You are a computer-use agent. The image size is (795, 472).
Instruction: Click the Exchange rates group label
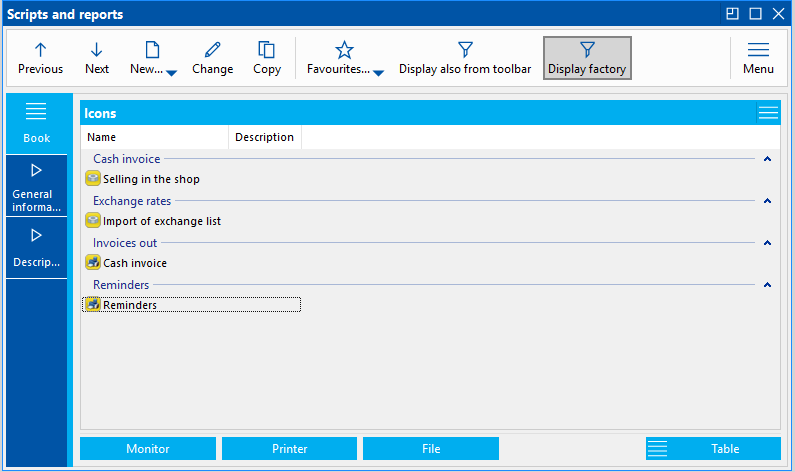coord(132,201)
